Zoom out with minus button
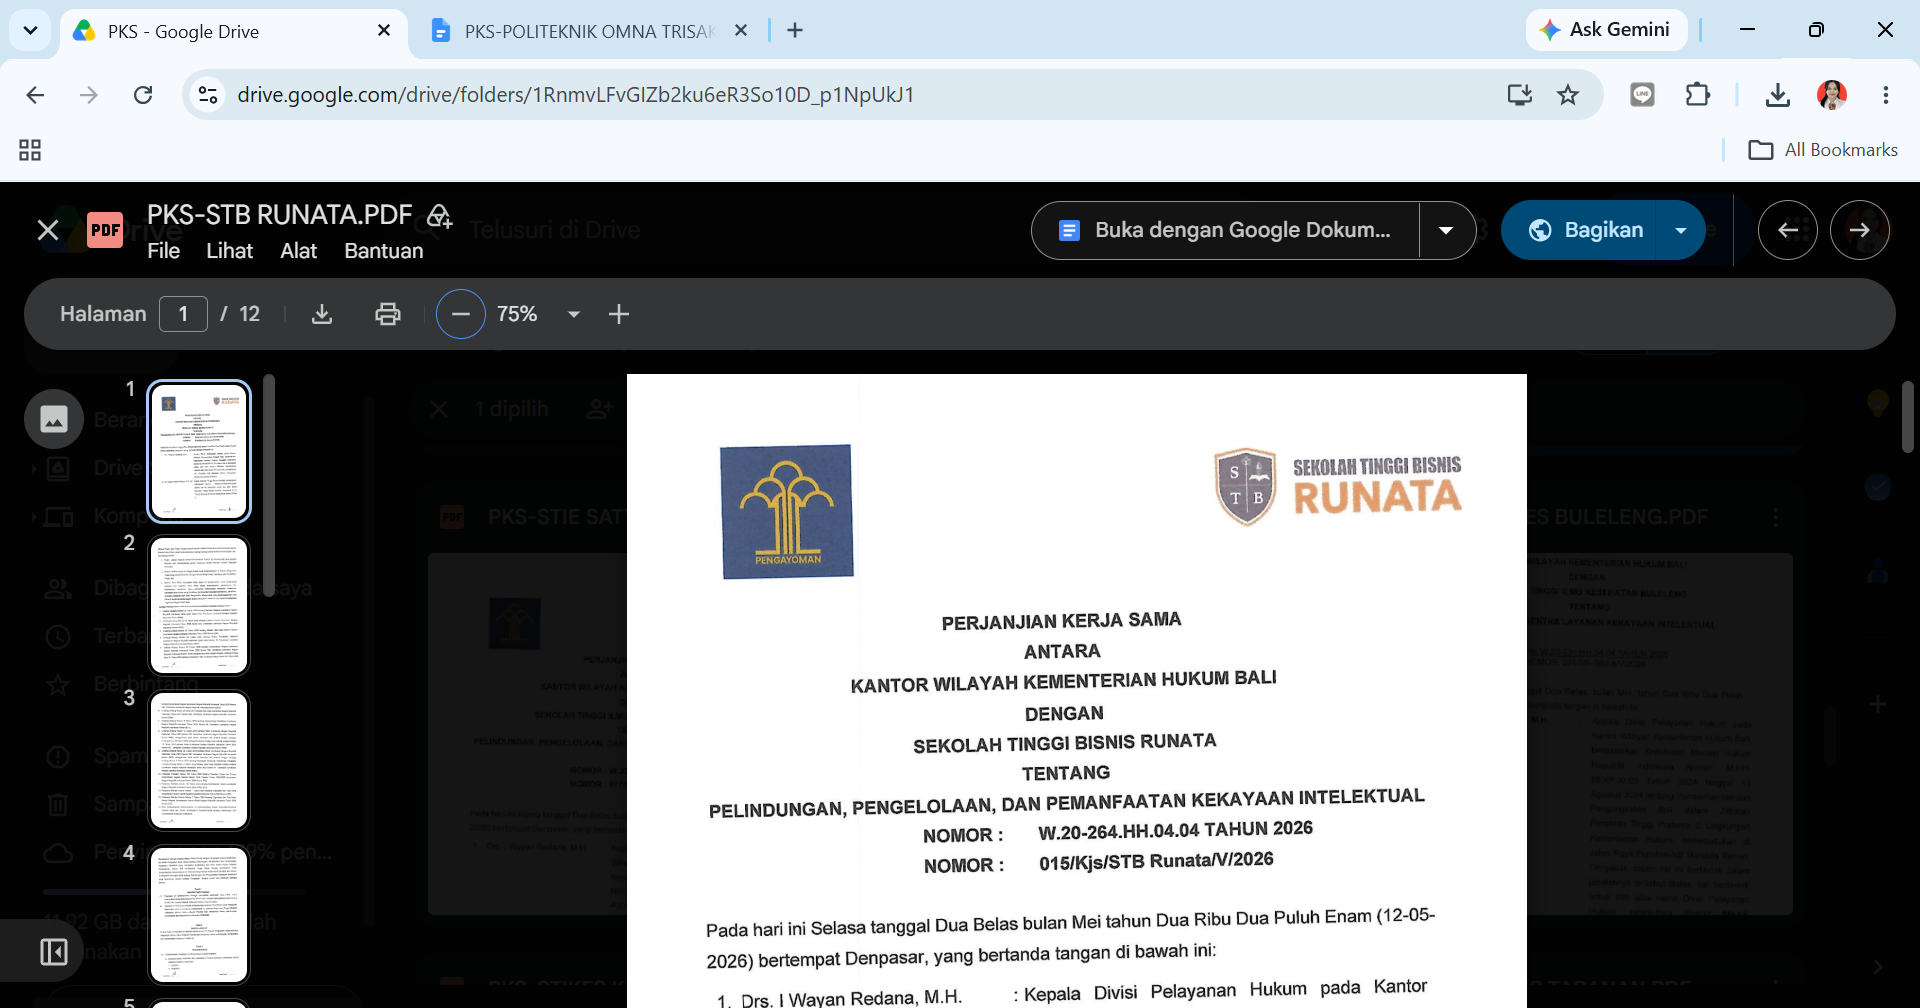This screenshot has height=1008, width=1920. tap(461, 314)
